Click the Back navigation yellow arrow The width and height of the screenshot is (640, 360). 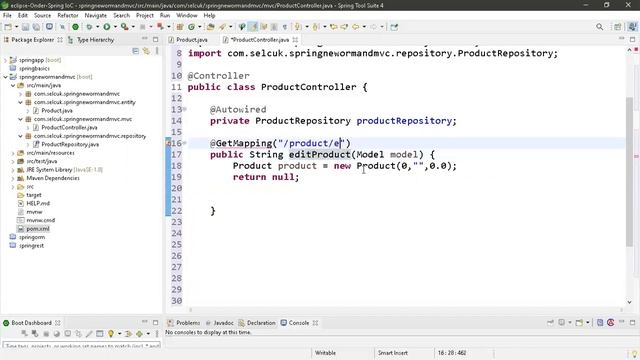pos(356,27)
